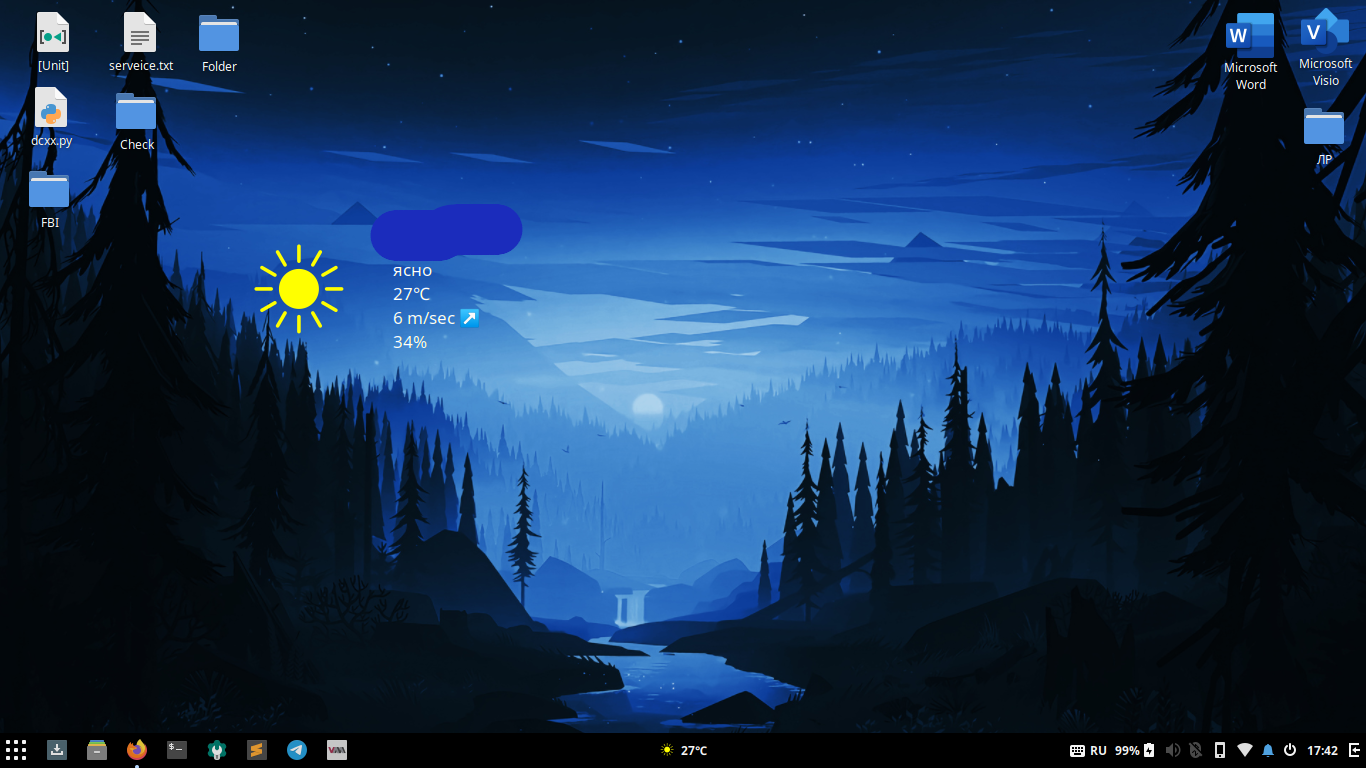Screen dimensions: 1366x768
Task: Click the 27°C reading in the desktop widget
Action: (411, 294)
